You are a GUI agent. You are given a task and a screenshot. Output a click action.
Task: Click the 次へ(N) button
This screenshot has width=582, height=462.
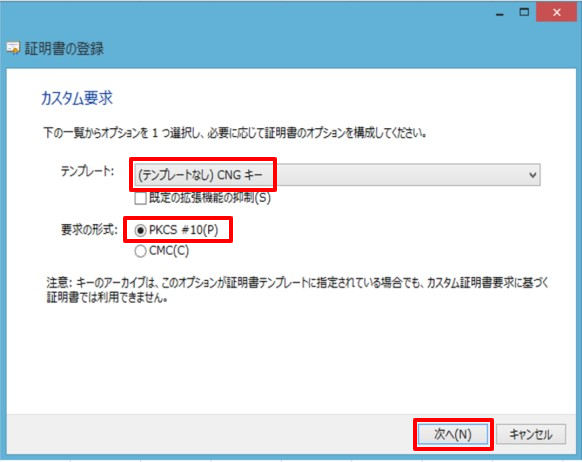pos(453,434)
